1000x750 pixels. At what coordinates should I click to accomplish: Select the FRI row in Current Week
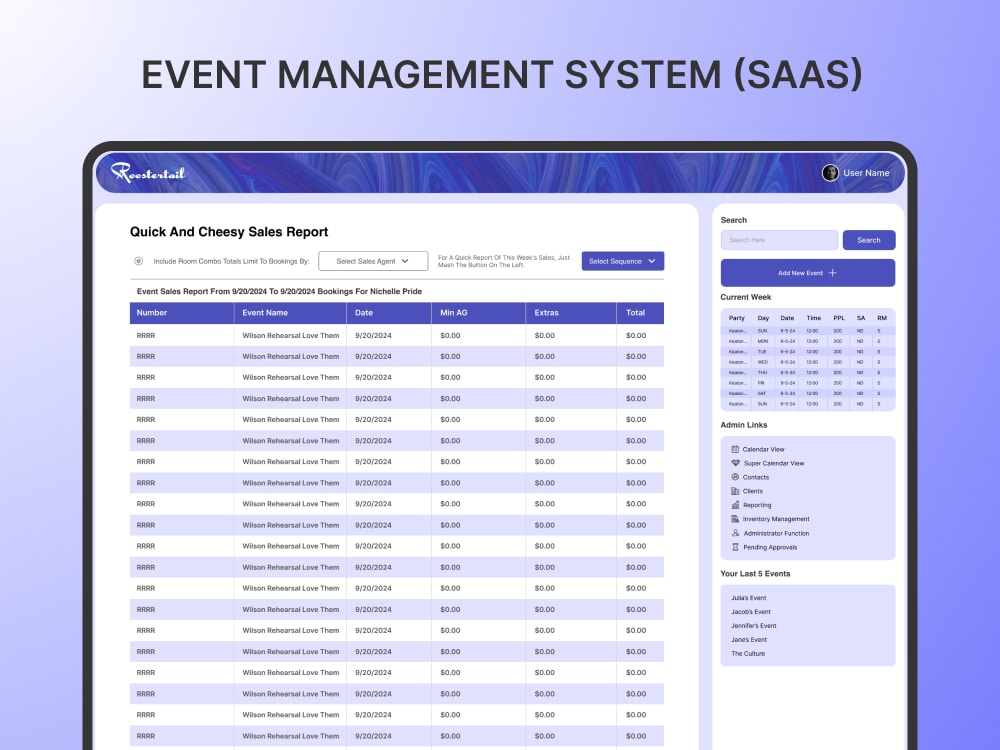pyautogui.click(x=808, y=383)
